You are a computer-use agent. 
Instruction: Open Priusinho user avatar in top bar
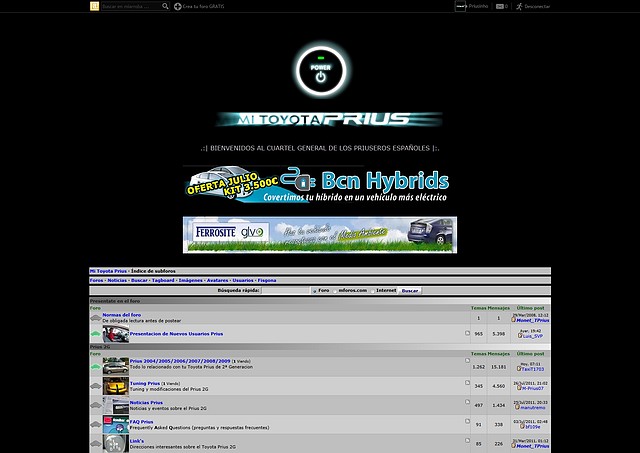tap(460, 6)
